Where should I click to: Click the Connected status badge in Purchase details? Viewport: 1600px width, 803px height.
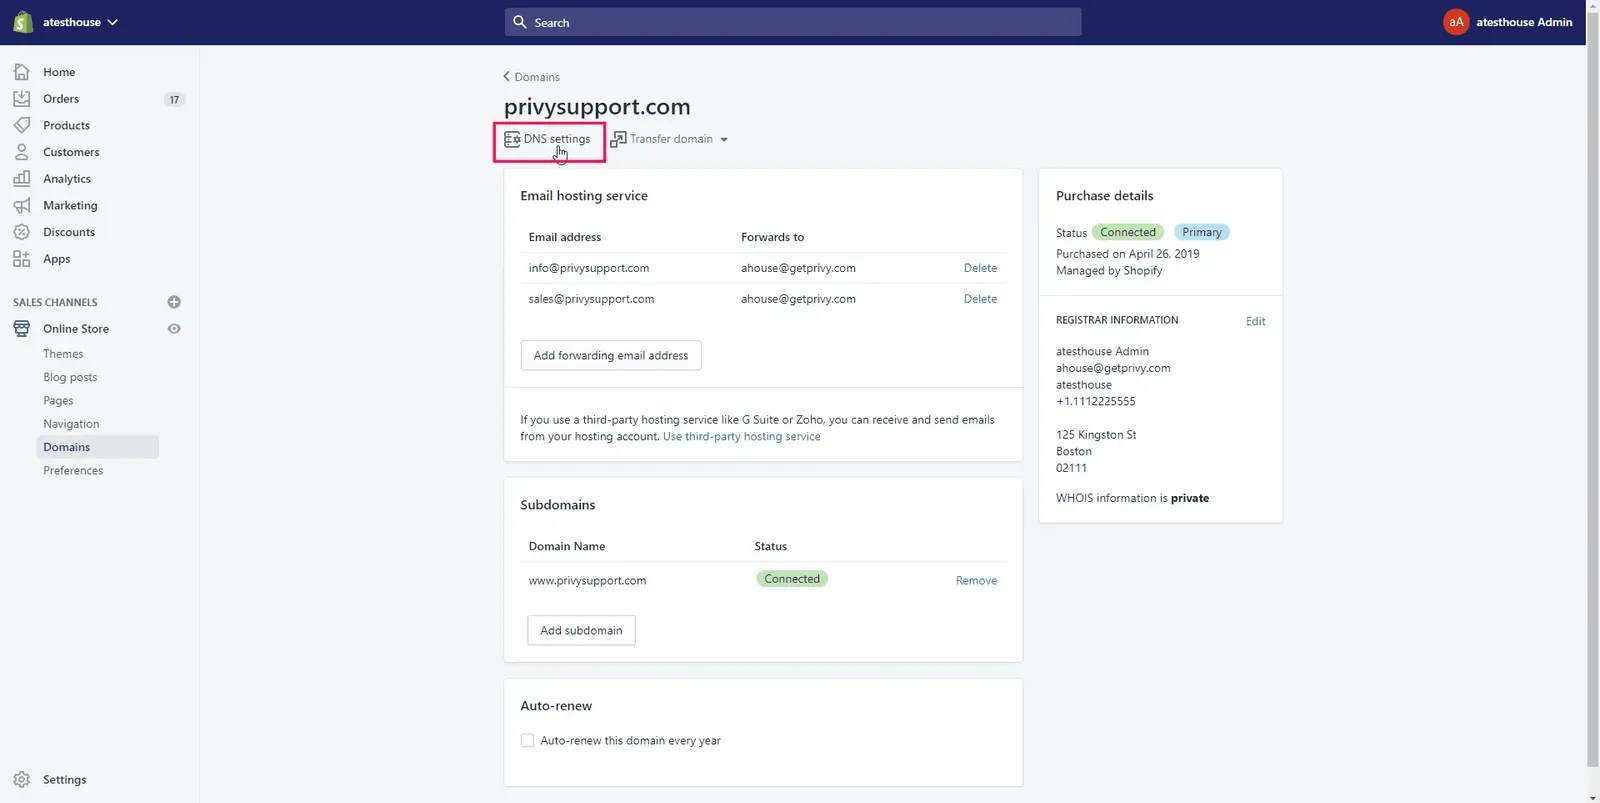[1128, 232]
